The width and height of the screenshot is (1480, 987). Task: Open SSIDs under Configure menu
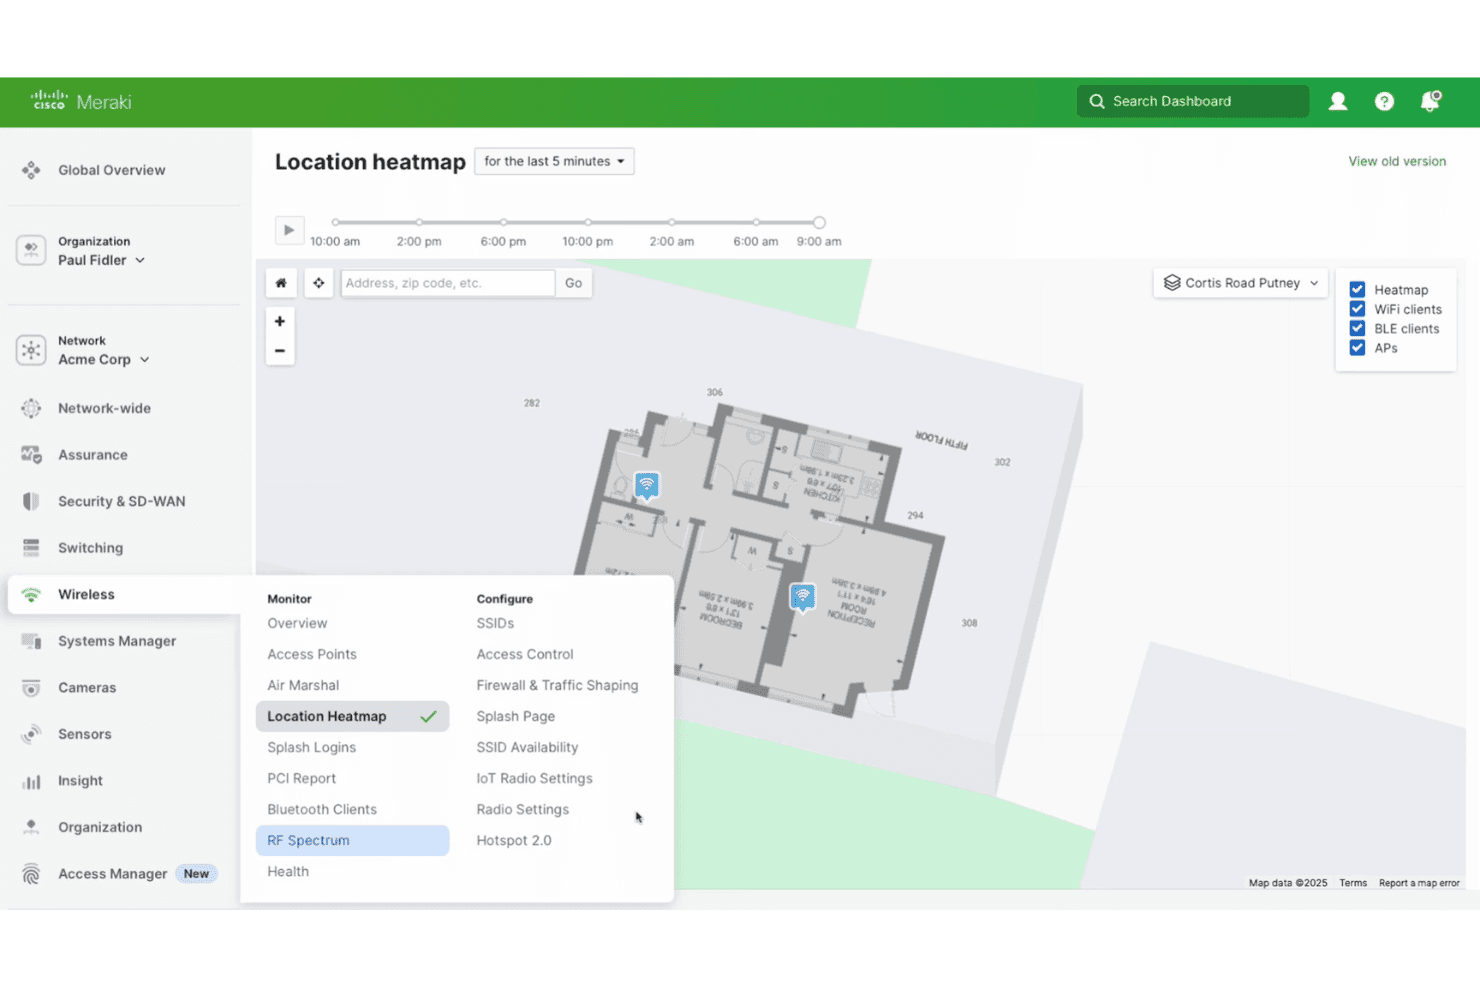(495, 623)
